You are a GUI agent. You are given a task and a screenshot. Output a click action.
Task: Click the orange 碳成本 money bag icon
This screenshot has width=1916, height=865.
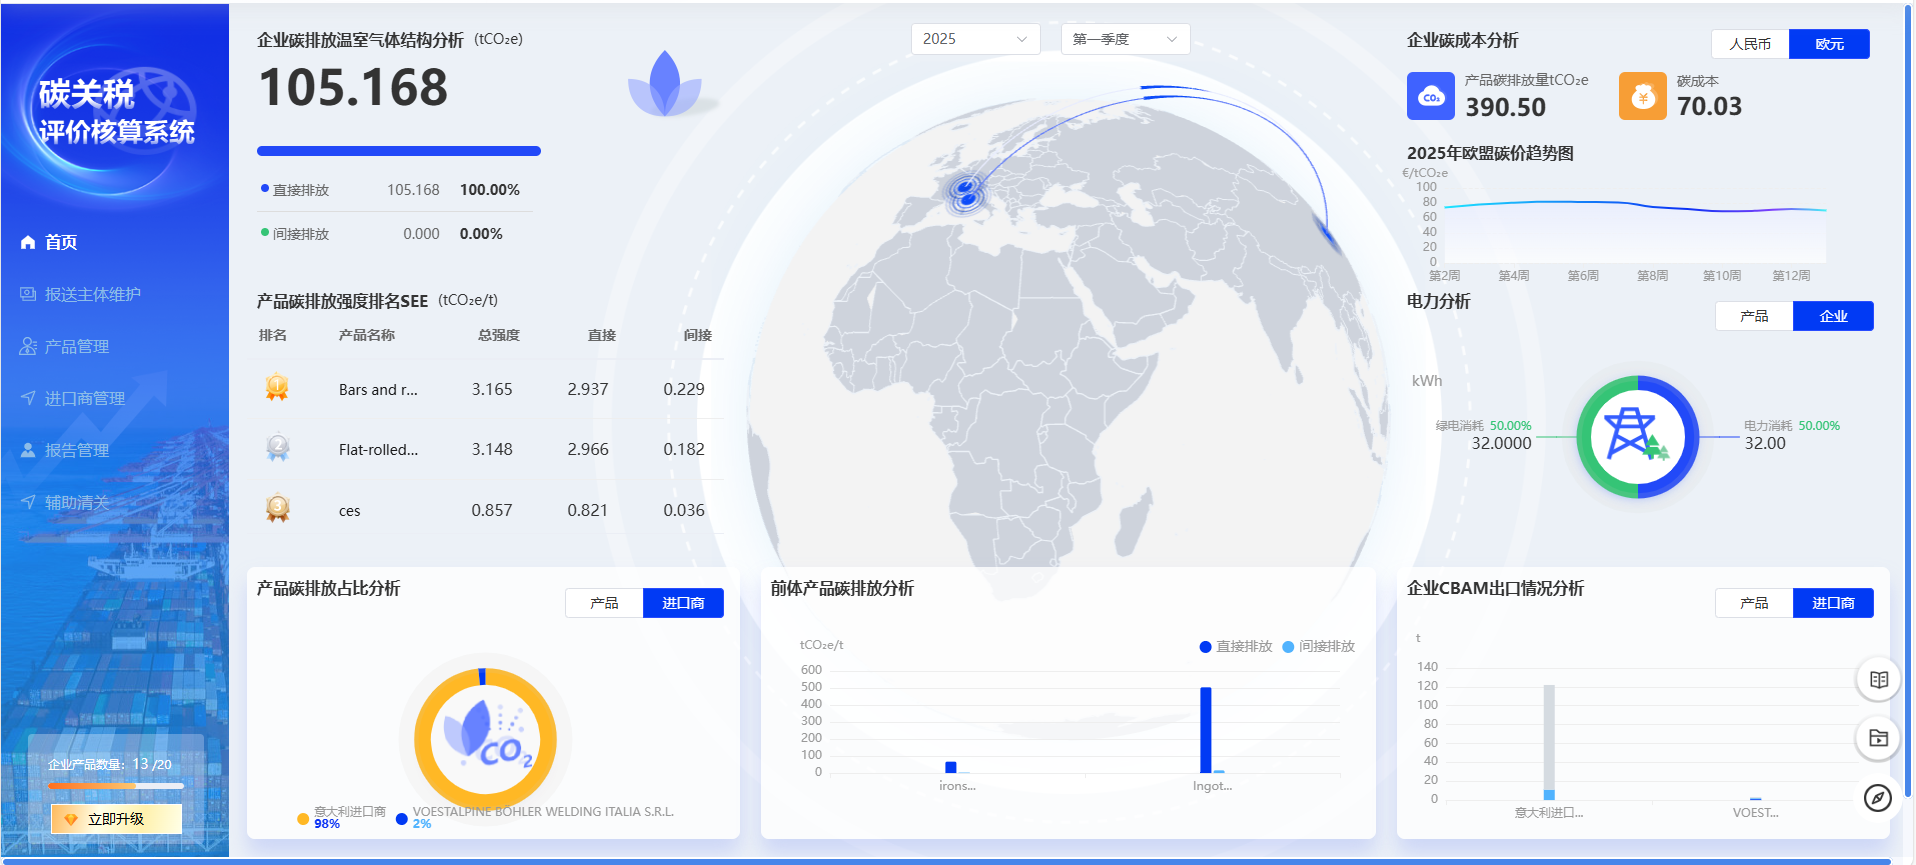coord(1642,97)
